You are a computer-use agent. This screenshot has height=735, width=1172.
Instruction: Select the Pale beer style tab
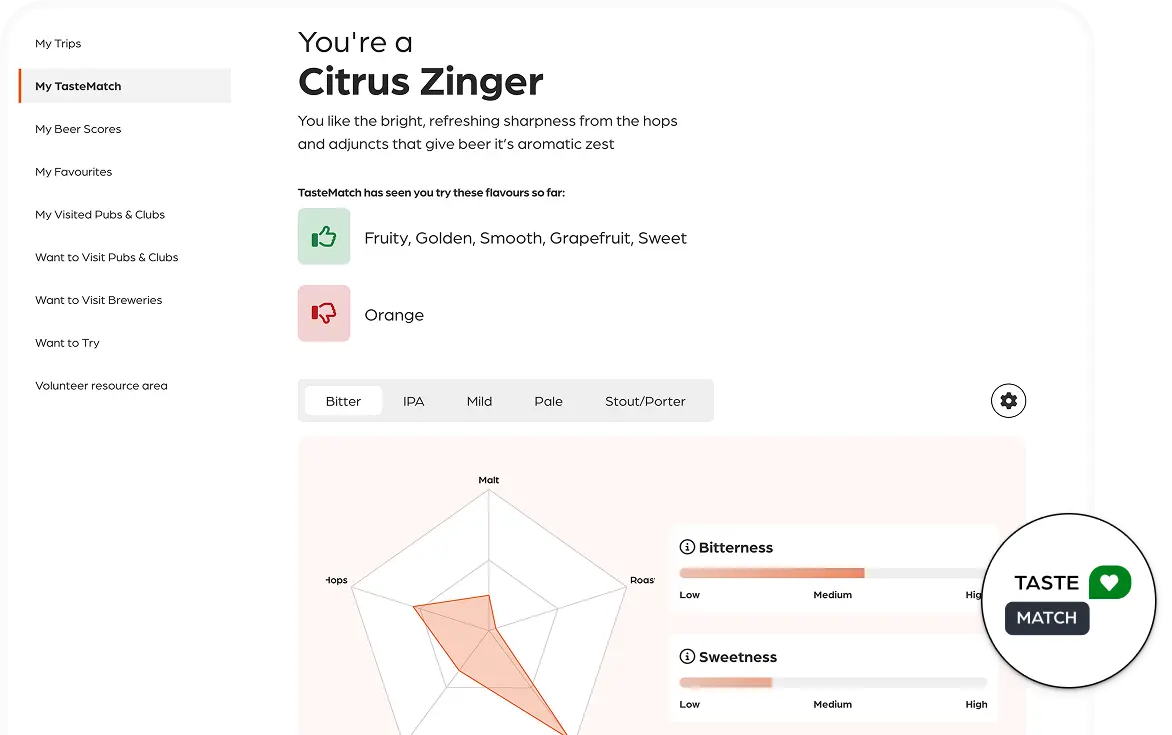[548, 401]
